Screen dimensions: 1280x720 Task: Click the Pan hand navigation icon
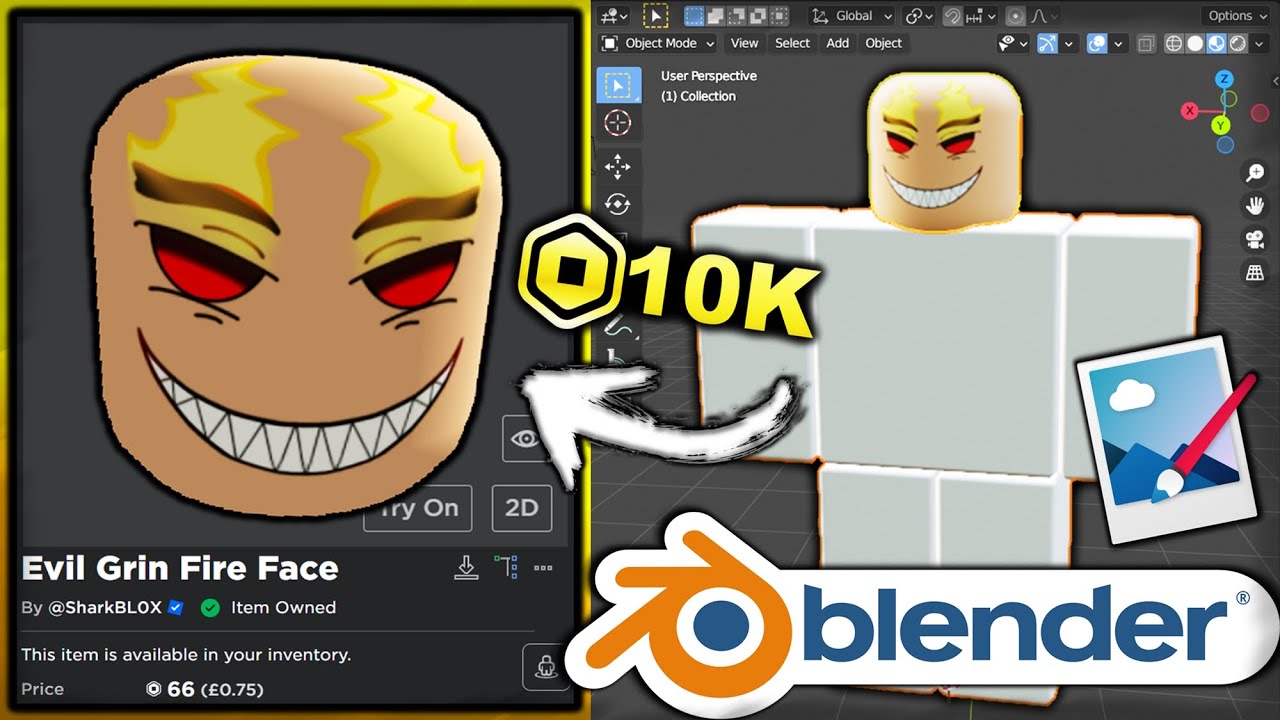(1254, 206)
